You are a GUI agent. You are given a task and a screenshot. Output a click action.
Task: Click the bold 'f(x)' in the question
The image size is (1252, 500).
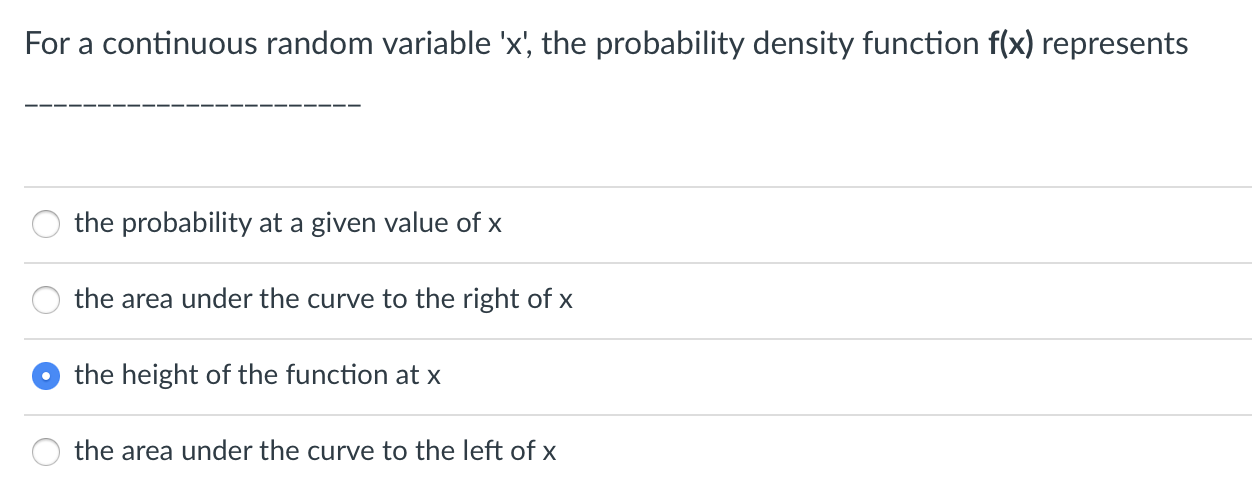click(1010, 44)
